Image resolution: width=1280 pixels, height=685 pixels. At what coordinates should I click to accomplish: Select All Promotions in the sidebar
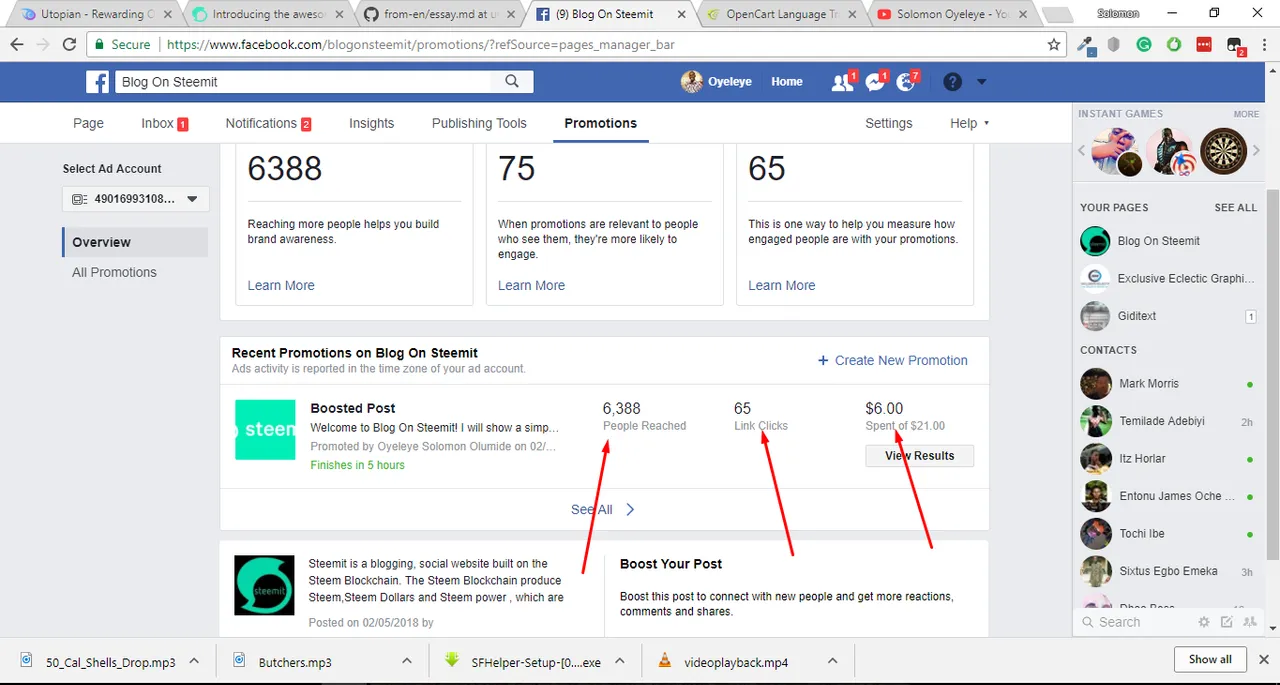[x=114, y=272]
